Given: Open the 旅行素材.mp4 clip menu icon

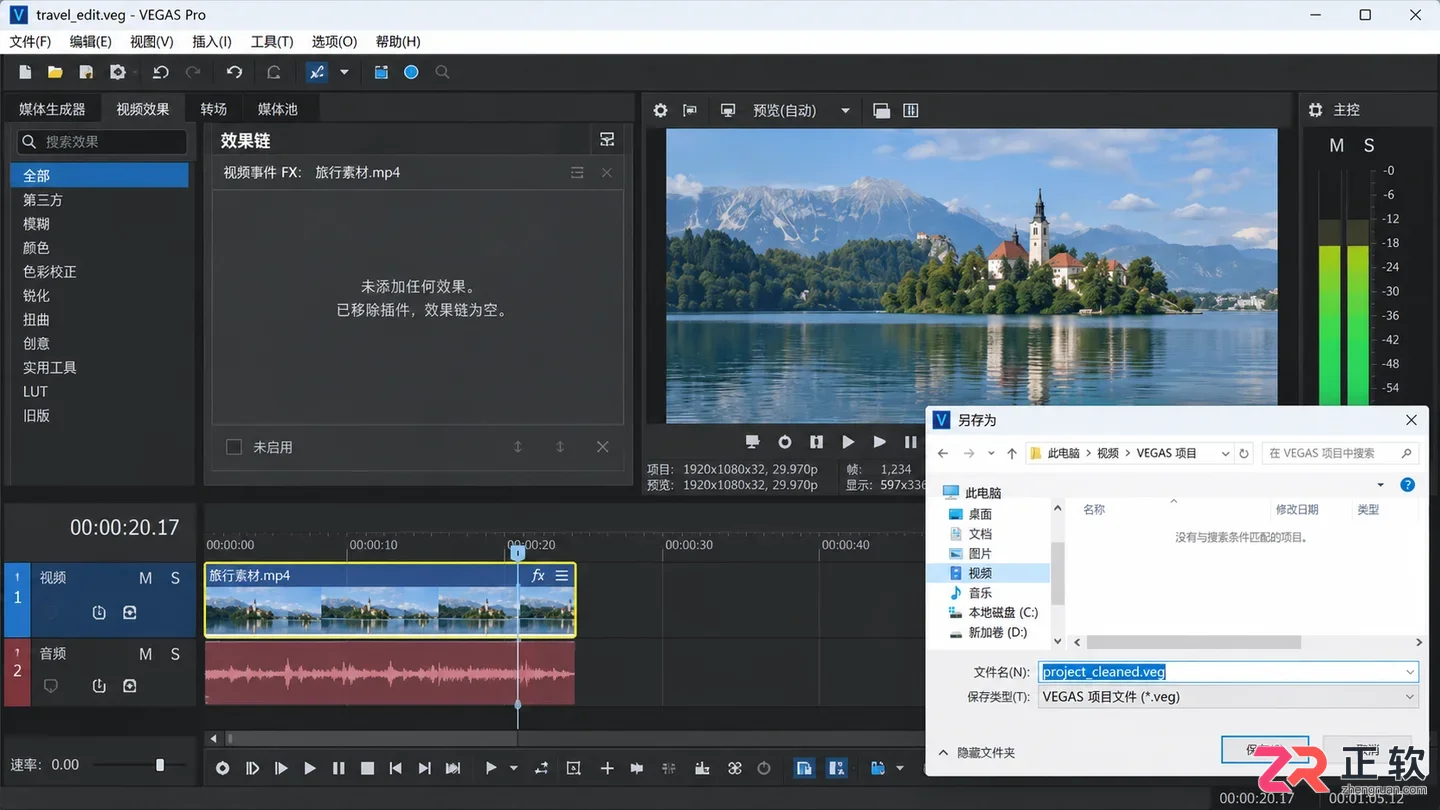Looking at the screenshot, I should [562, 575].
